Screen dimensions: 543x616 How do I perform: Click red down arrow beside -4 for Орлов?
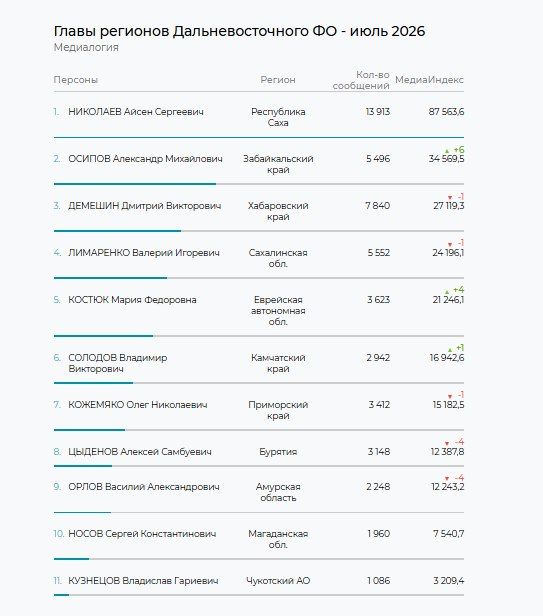coord(447,478)
